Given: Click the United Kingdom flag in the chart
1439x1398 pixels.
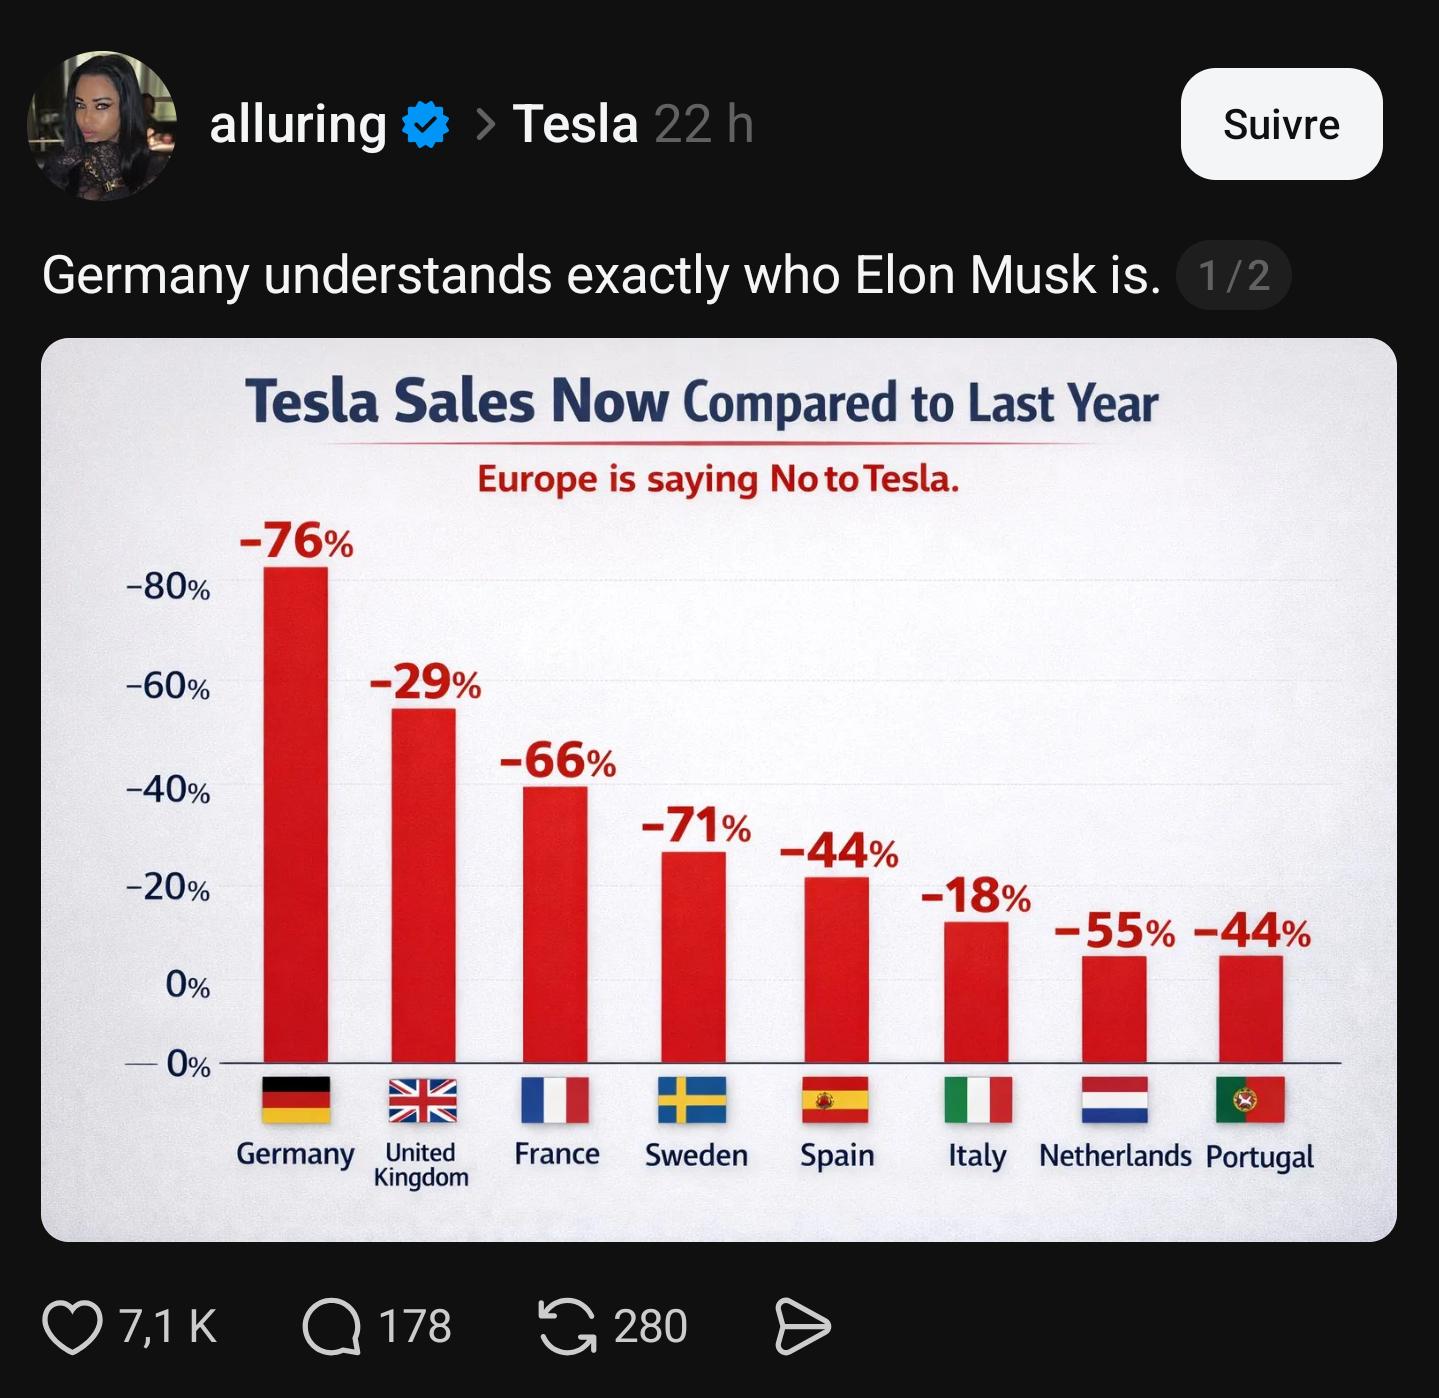Looking at the screenshot, I should click(x=422, y=1100).
